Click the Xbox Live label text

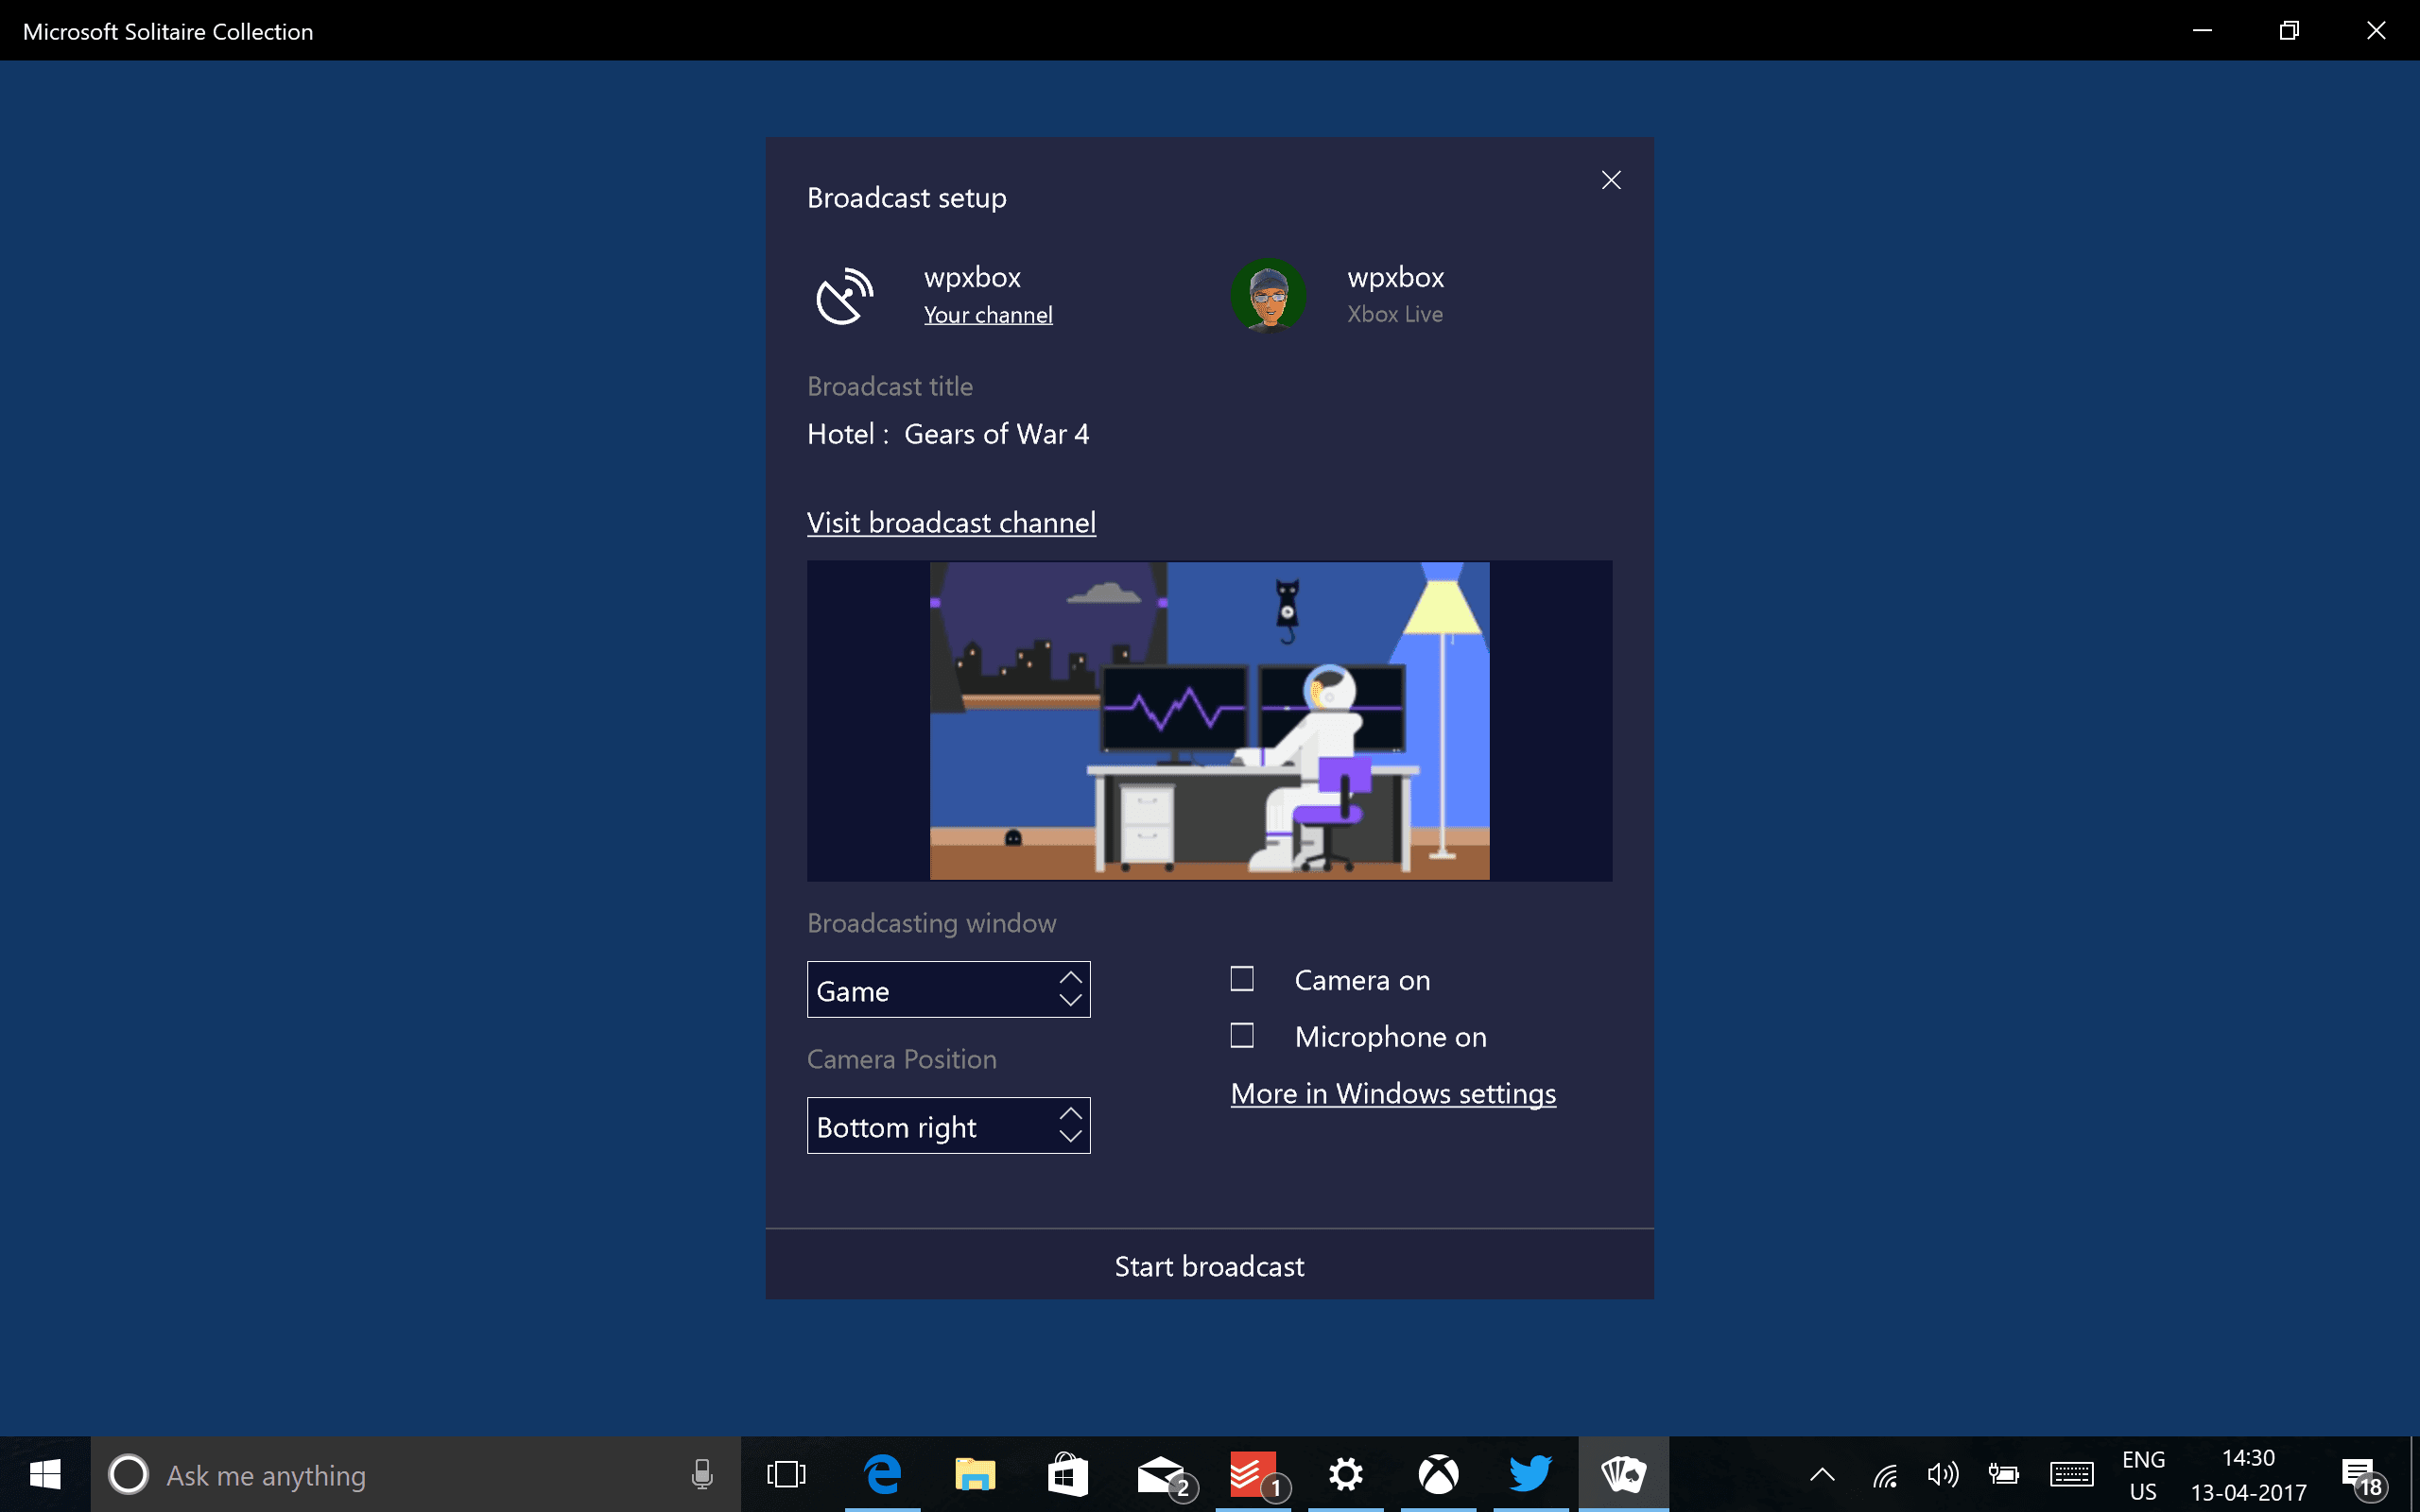point(1395,314)
